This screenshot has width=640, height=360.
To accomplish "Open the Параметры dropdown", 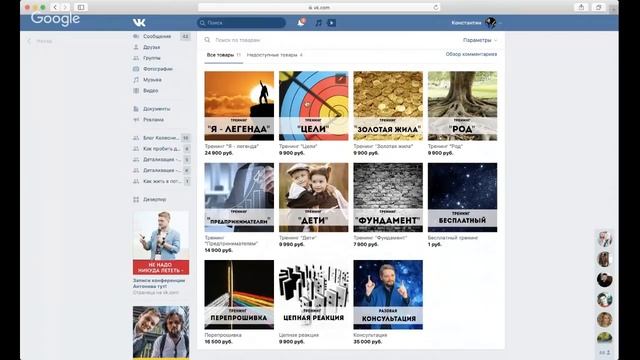I will (x=480, y=40).
